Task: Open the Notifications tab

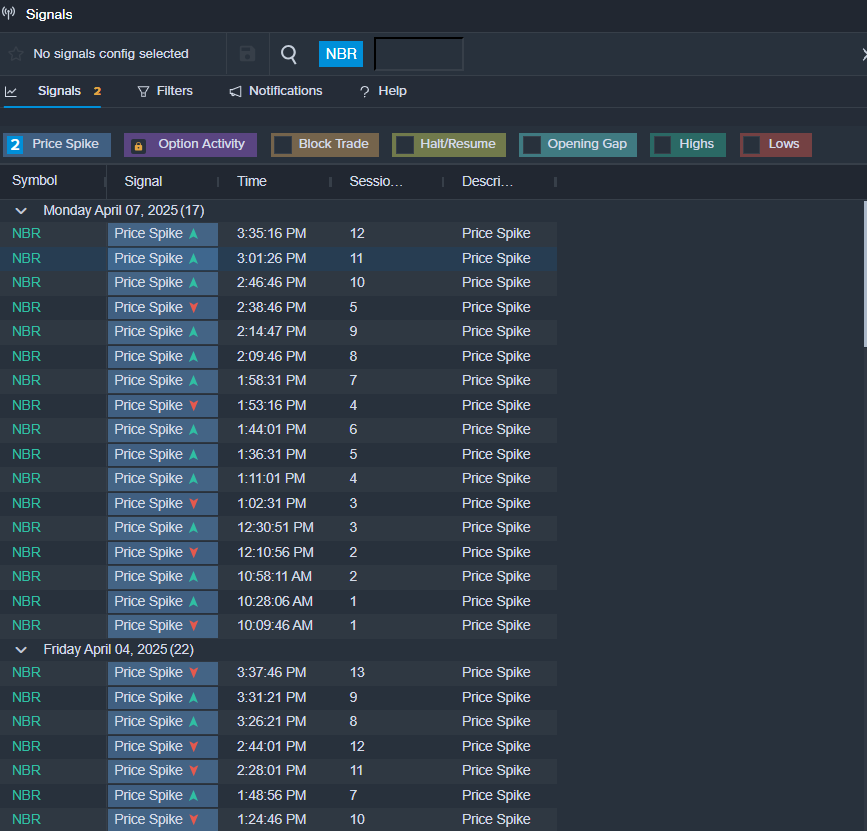Action: tap(276, 91)
